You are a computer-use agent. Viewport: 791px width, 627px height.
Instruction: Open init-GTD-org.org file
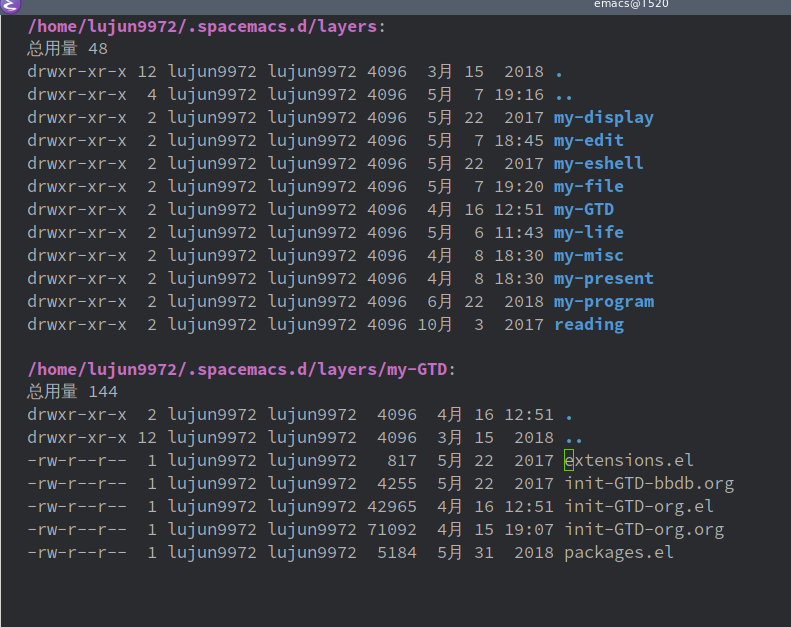643,530
